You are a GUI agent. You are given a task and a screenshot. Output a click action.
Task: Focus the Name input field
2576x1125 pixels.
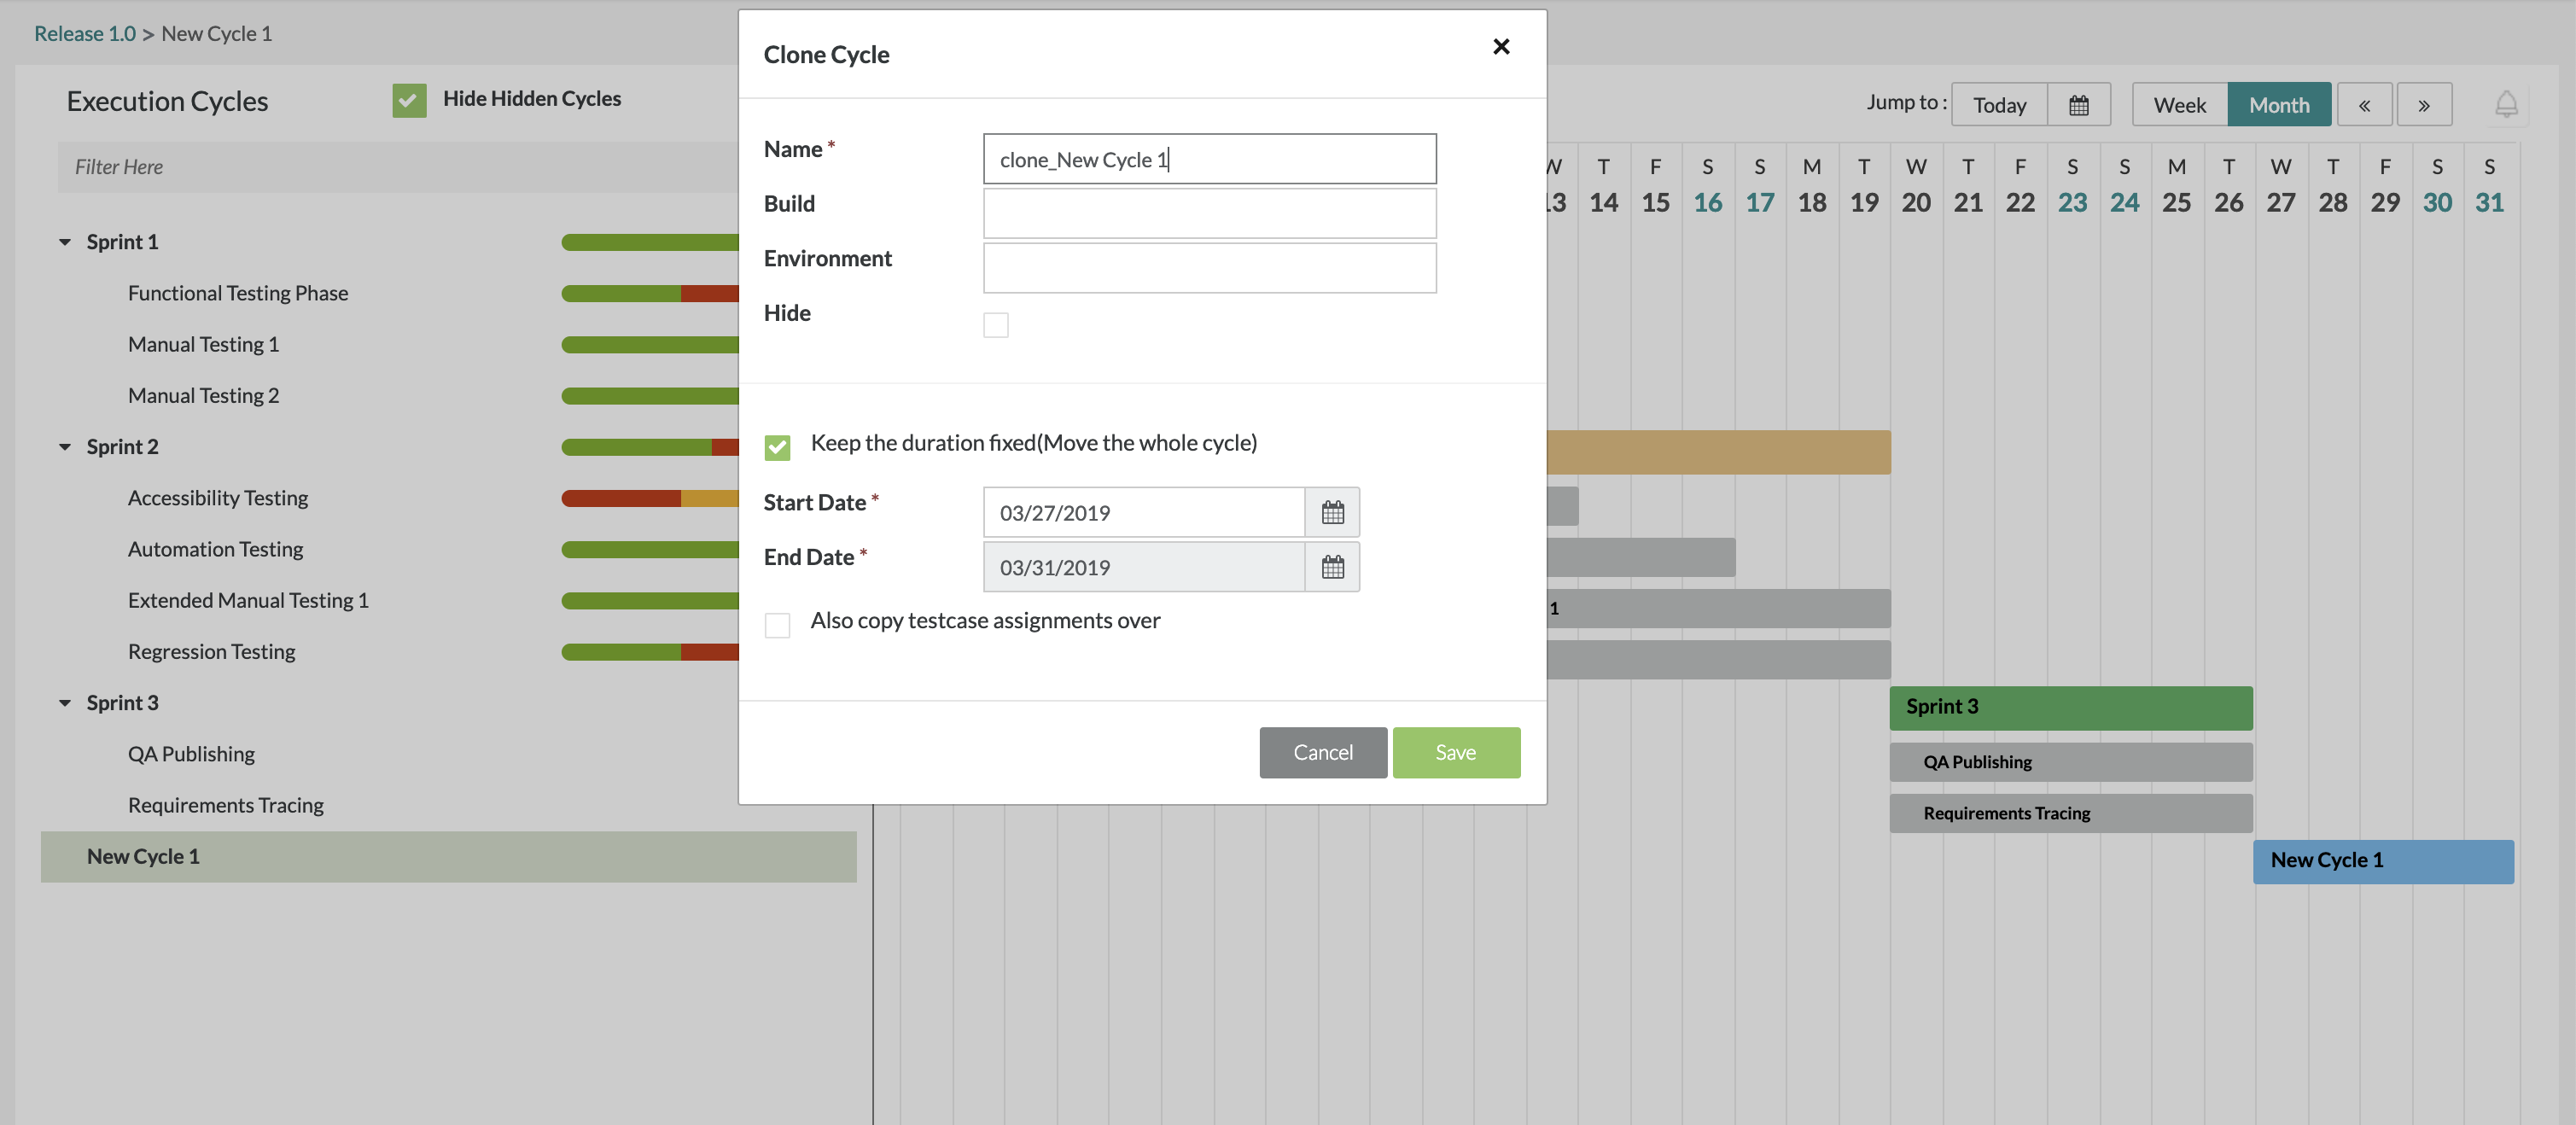pos(1209,159)
